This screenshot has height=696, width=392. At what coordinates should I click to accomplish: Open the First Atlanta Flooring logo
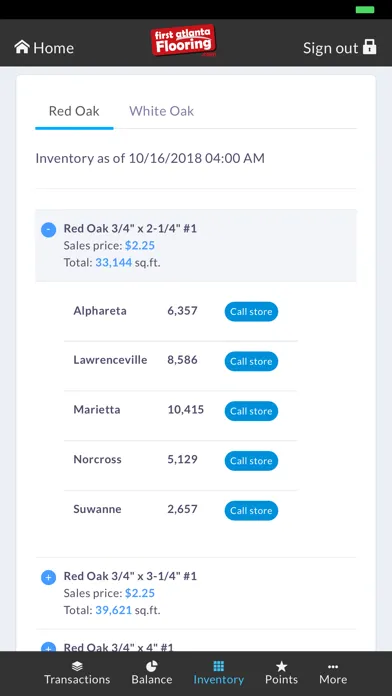click(183, 41)
